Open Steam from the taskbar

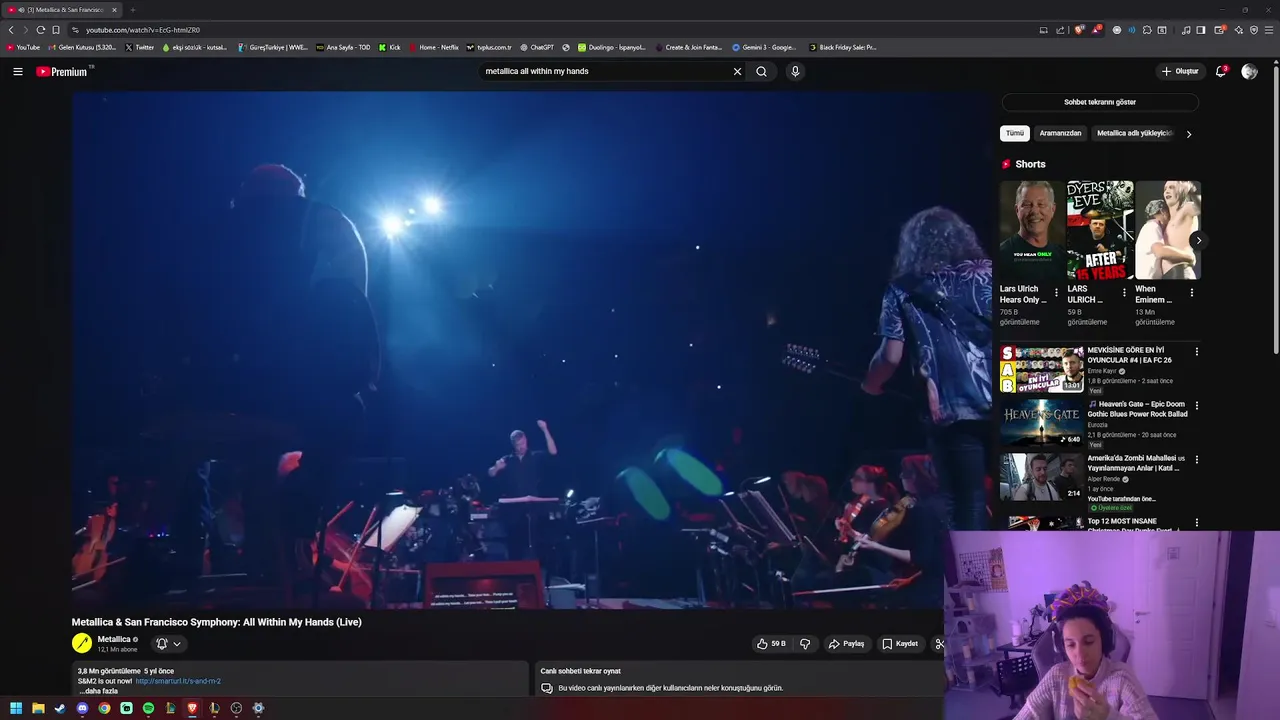click(x=60, y=708)
